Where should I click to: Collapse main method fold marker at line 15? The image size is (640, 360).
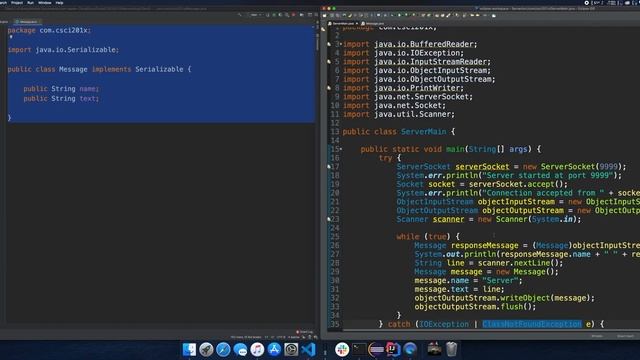pos(341,149)
